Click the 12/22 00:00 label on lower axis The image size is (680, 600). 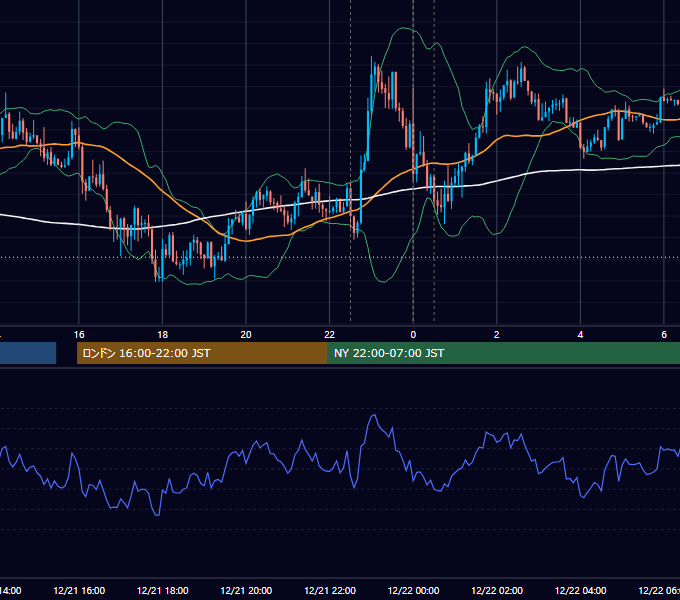click(x=413, y=591)
